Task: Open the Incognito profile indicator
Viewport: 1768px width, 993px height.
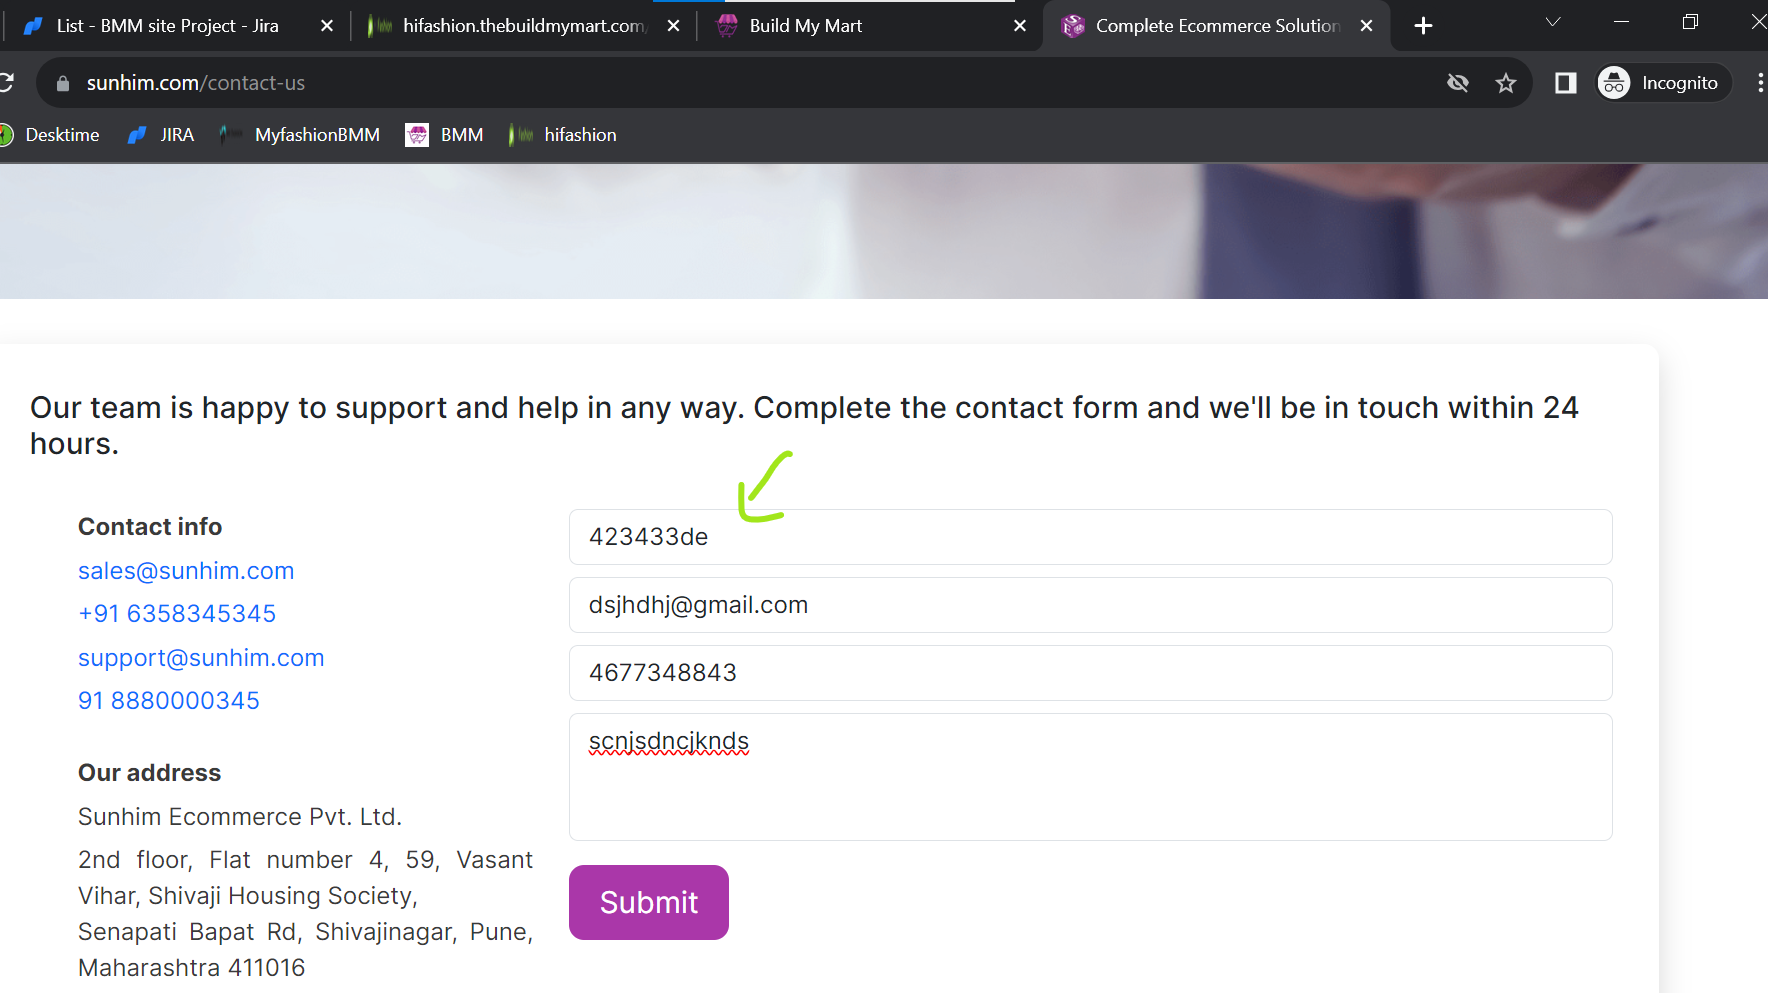Action: click(1664, 83)
